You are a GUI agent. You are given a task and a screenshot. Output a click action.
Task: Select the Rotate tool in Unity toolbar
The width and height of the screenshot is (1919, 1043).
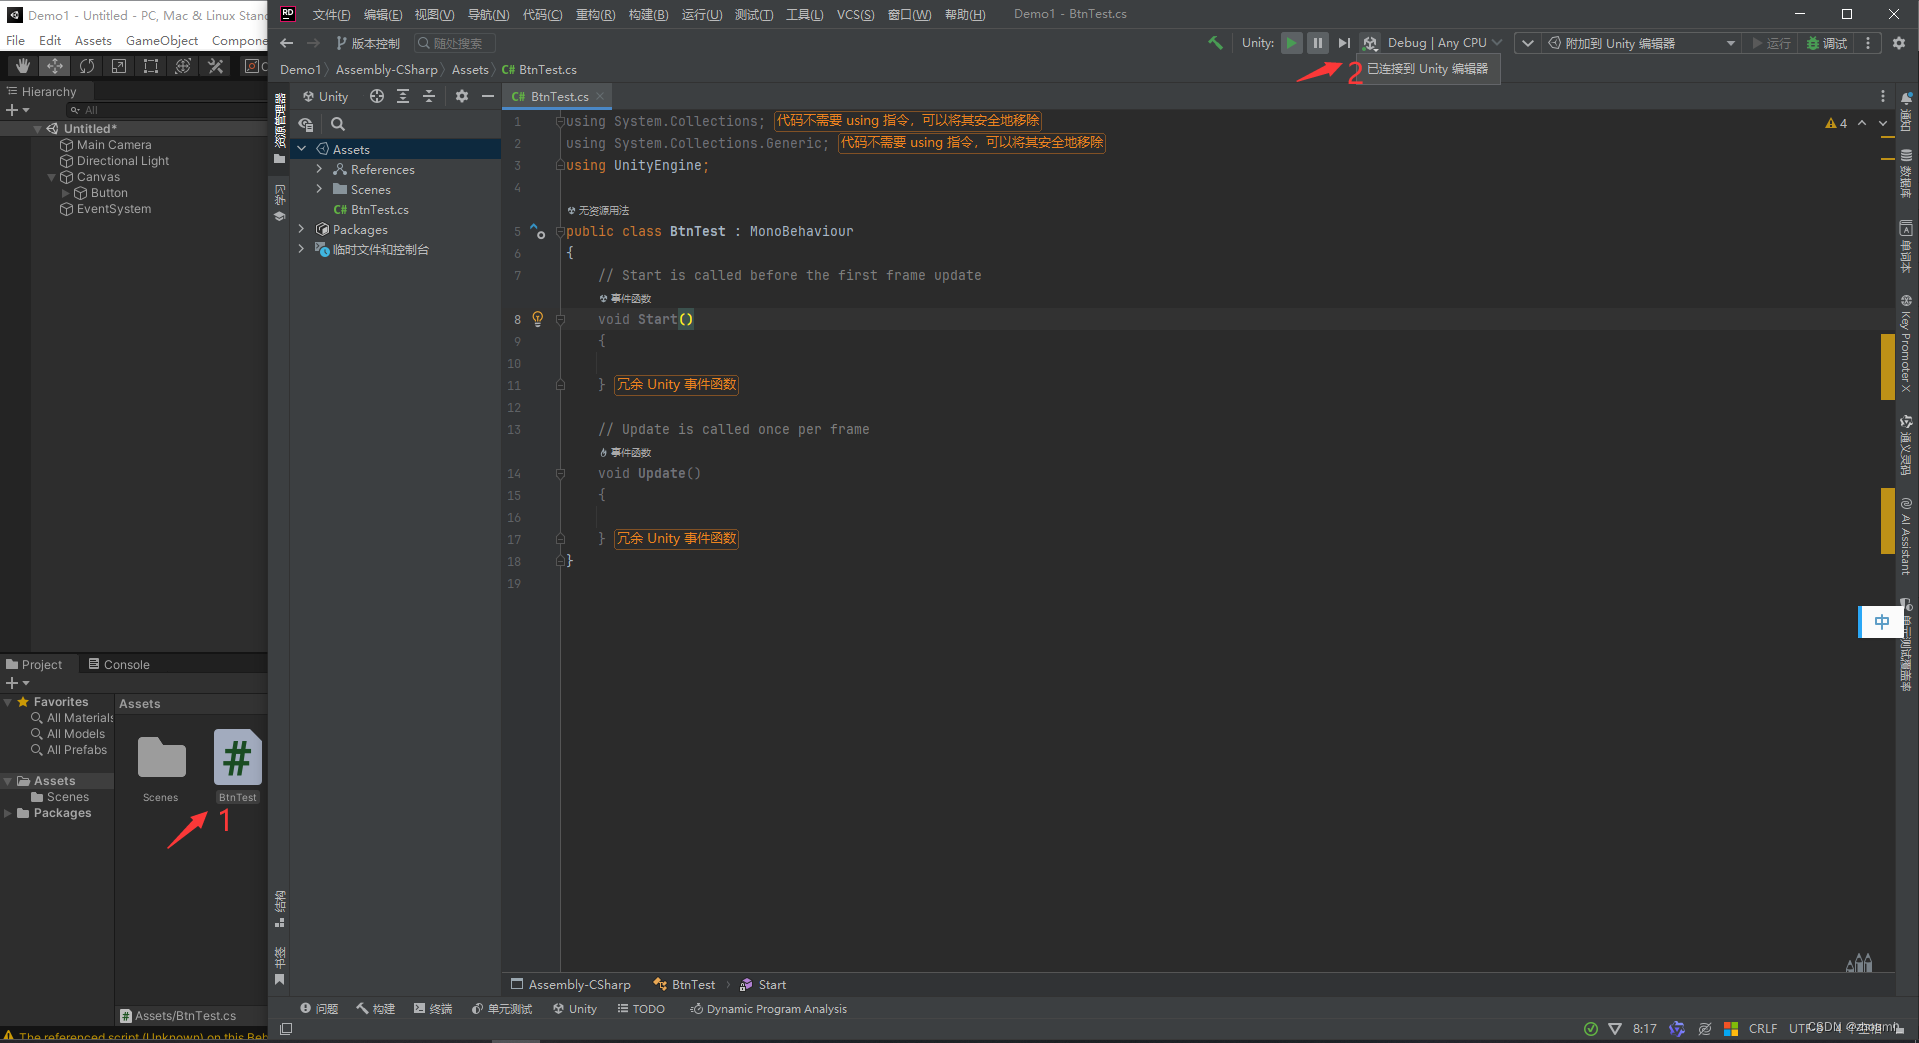click(x=87, y=66)
